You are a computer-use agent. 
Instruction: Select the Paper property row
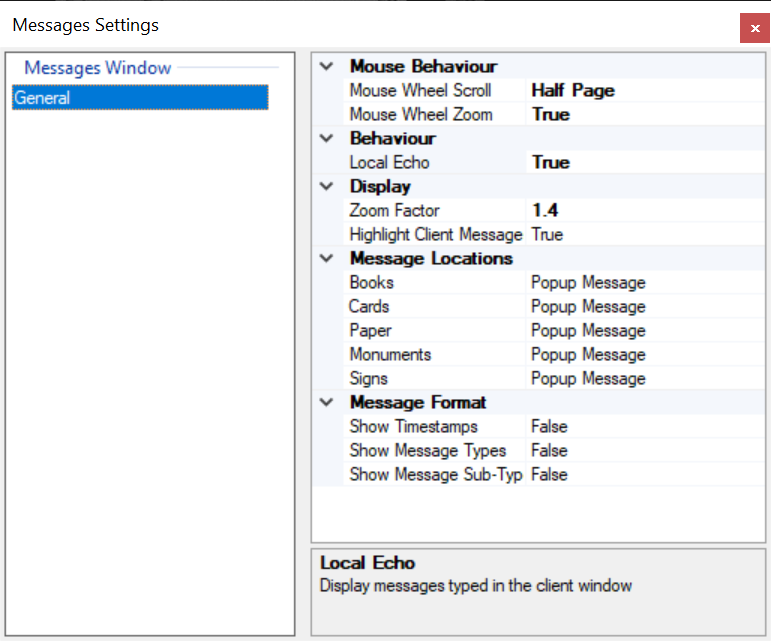[x=554, y=330]
